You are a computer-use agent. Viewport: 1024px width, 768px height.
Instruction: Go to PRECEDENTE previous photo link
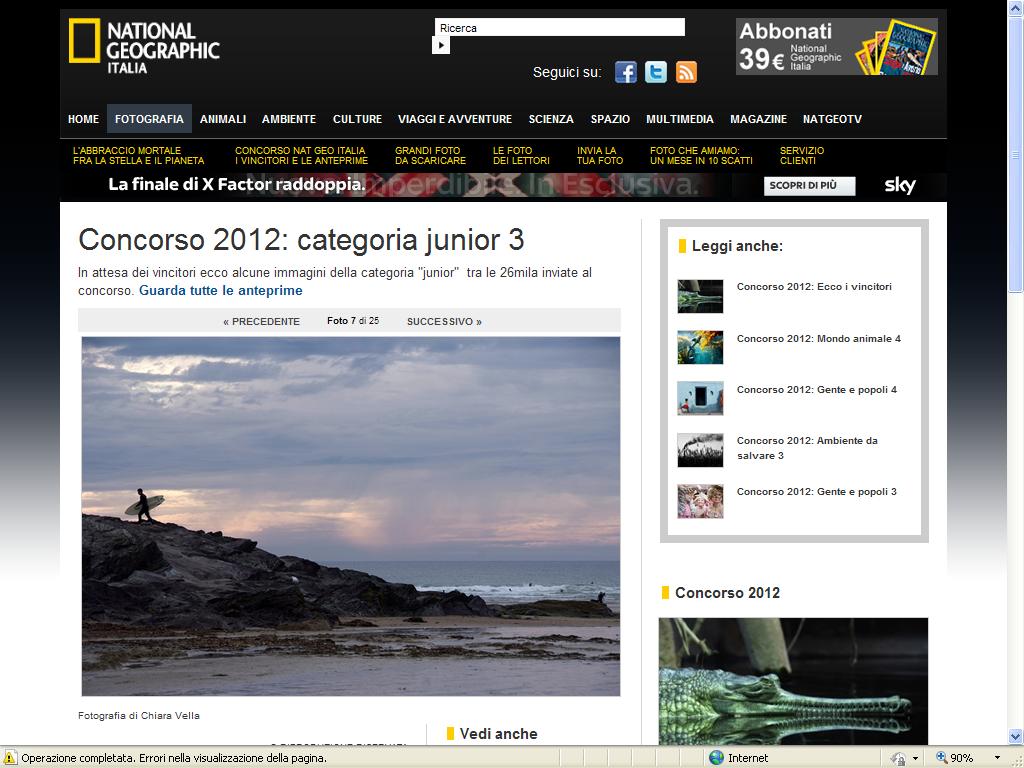(x=261, y=321)
